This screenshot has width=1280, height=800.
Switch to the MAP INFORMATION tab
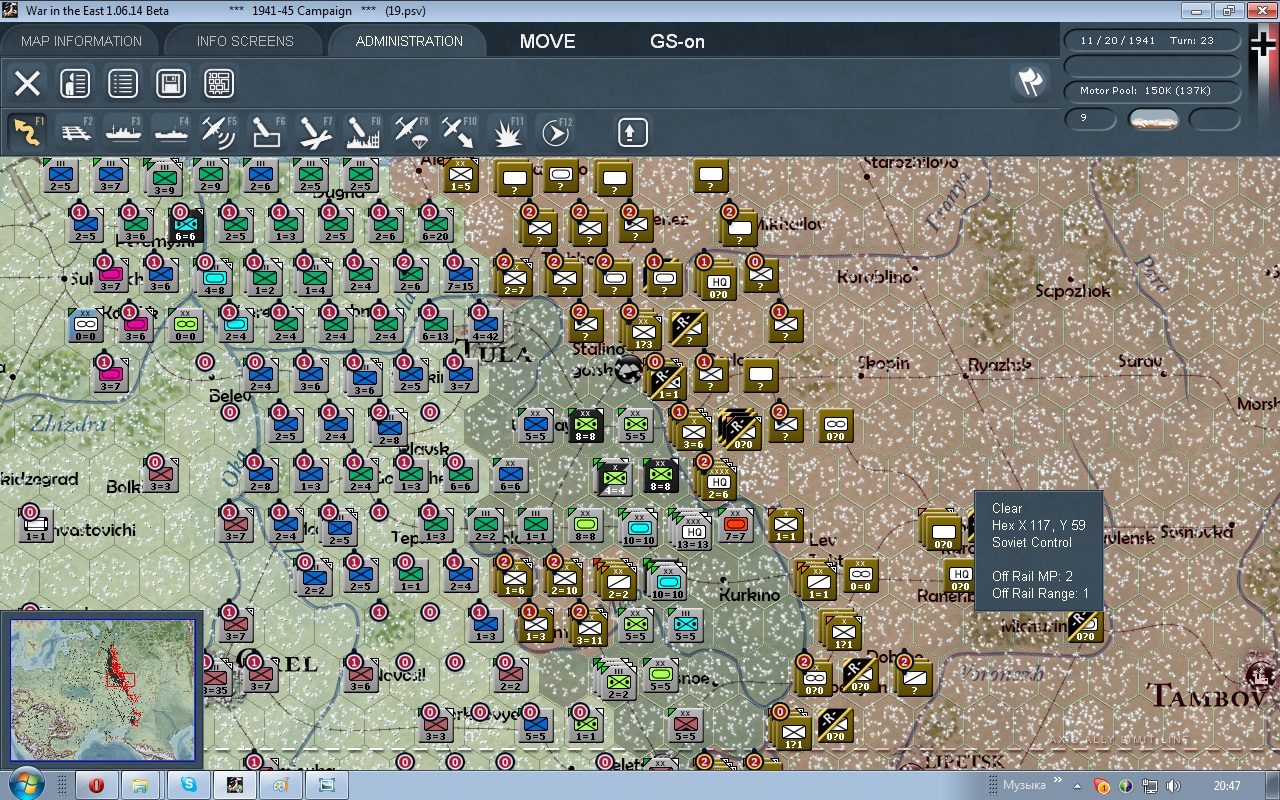click(x=81, y=41)
